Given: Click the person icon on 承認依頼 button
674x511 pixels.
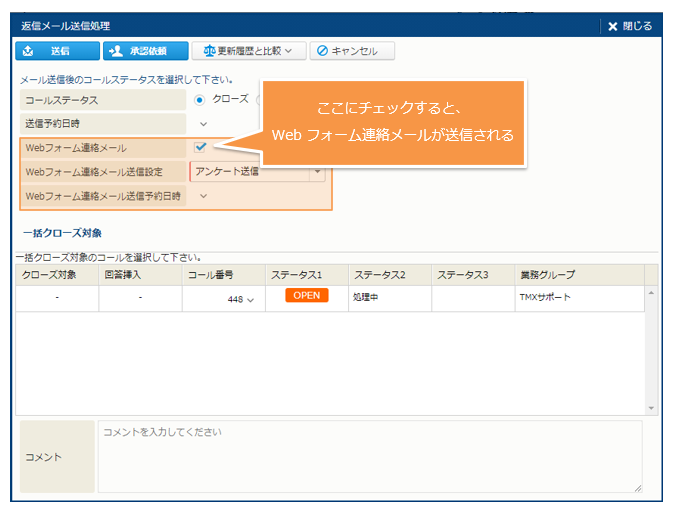Looking at the screenshot, I should coord(116,51).
